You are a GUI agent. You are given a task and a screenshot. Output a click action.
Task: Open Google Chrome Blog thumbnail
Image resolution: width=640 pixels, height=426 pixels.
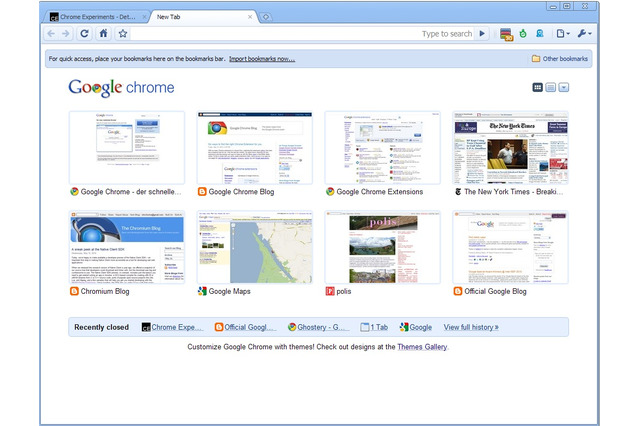255,148
